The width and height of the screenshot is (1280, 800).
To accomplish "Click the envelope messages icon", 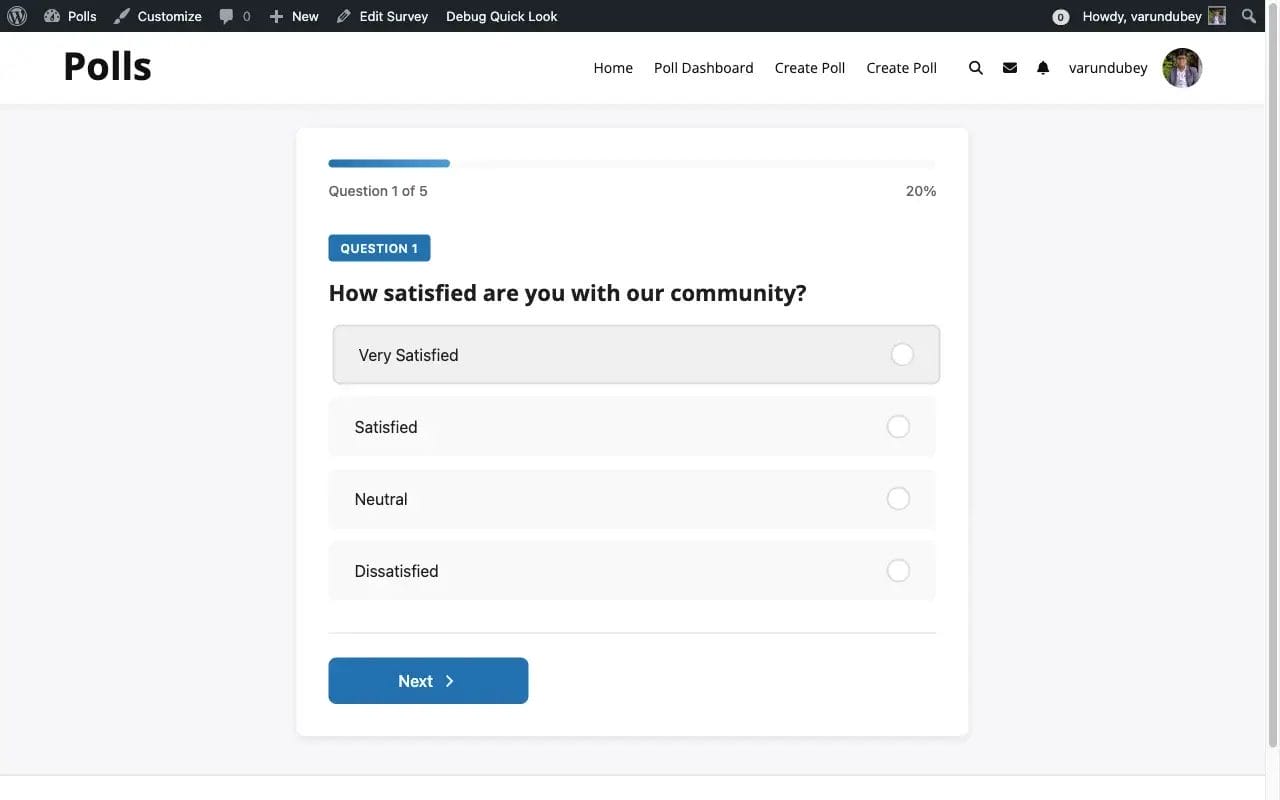I will pos(1009,67).
